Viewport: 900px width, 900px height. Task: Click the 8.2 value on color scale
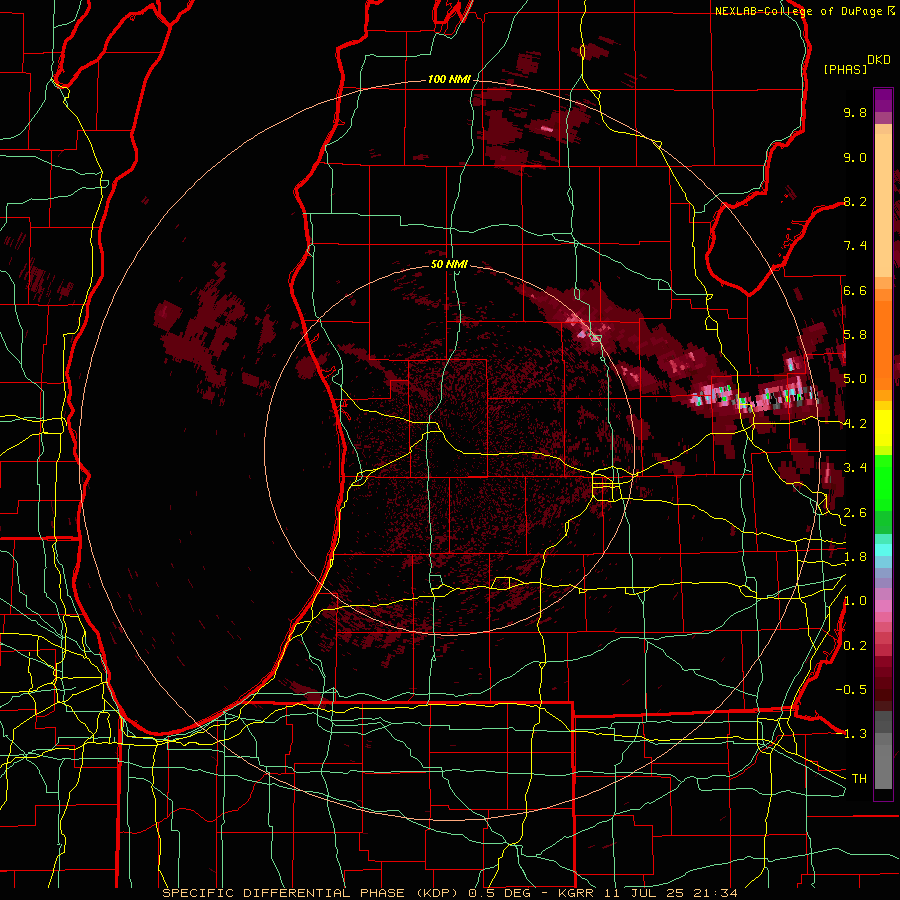855,201
